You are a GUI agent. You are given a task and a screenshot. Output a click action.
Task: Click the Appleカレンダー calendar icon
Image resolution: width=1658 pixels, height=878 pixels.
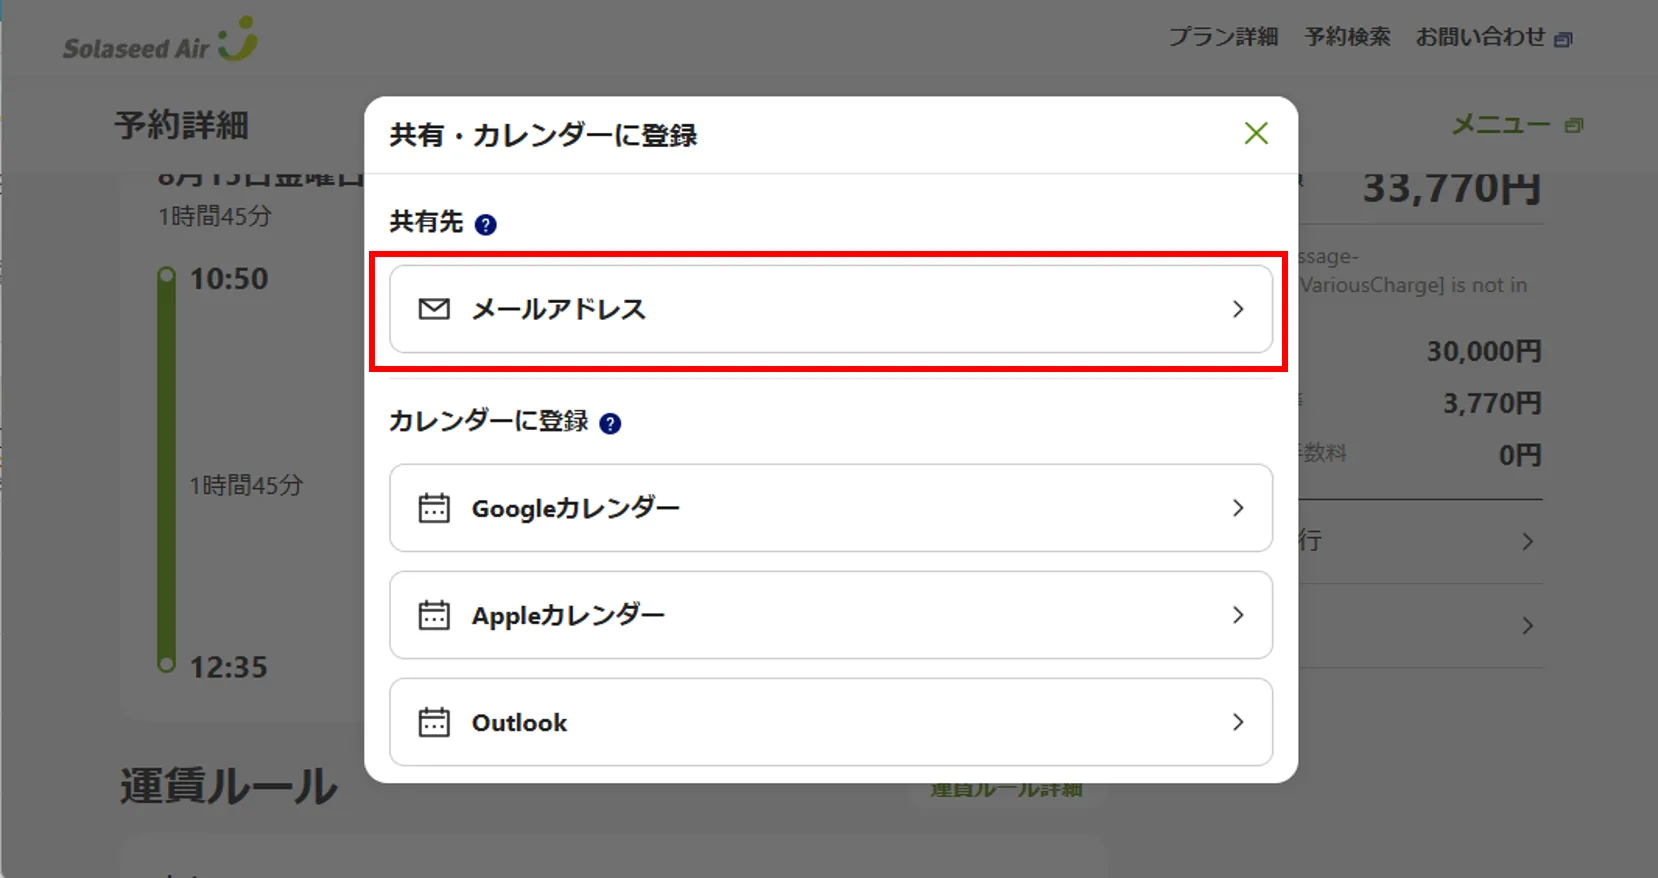pos(434,615)
